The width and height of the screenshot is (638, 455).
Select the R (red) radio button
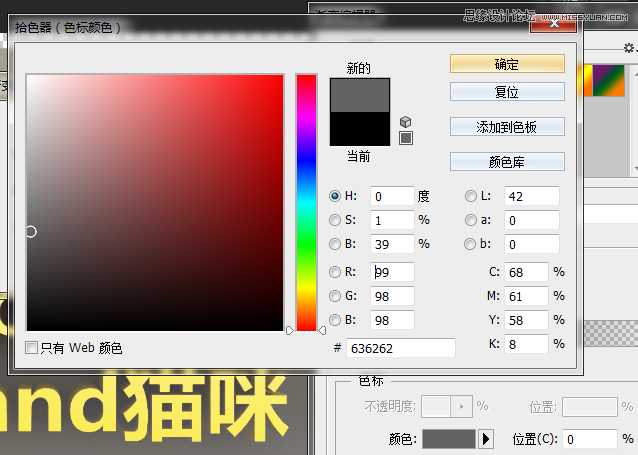tap(335, 271)
